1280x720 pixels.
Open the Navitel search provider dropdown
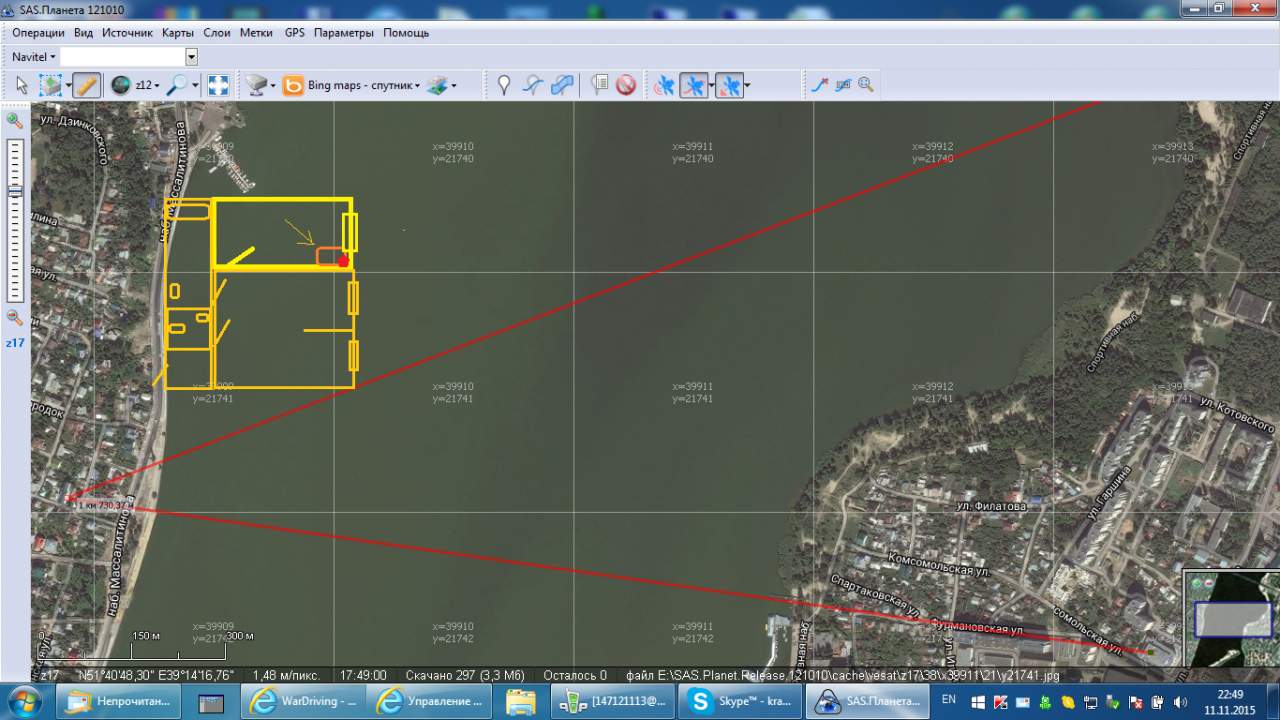pyautogui.click(x=34, y=57)
